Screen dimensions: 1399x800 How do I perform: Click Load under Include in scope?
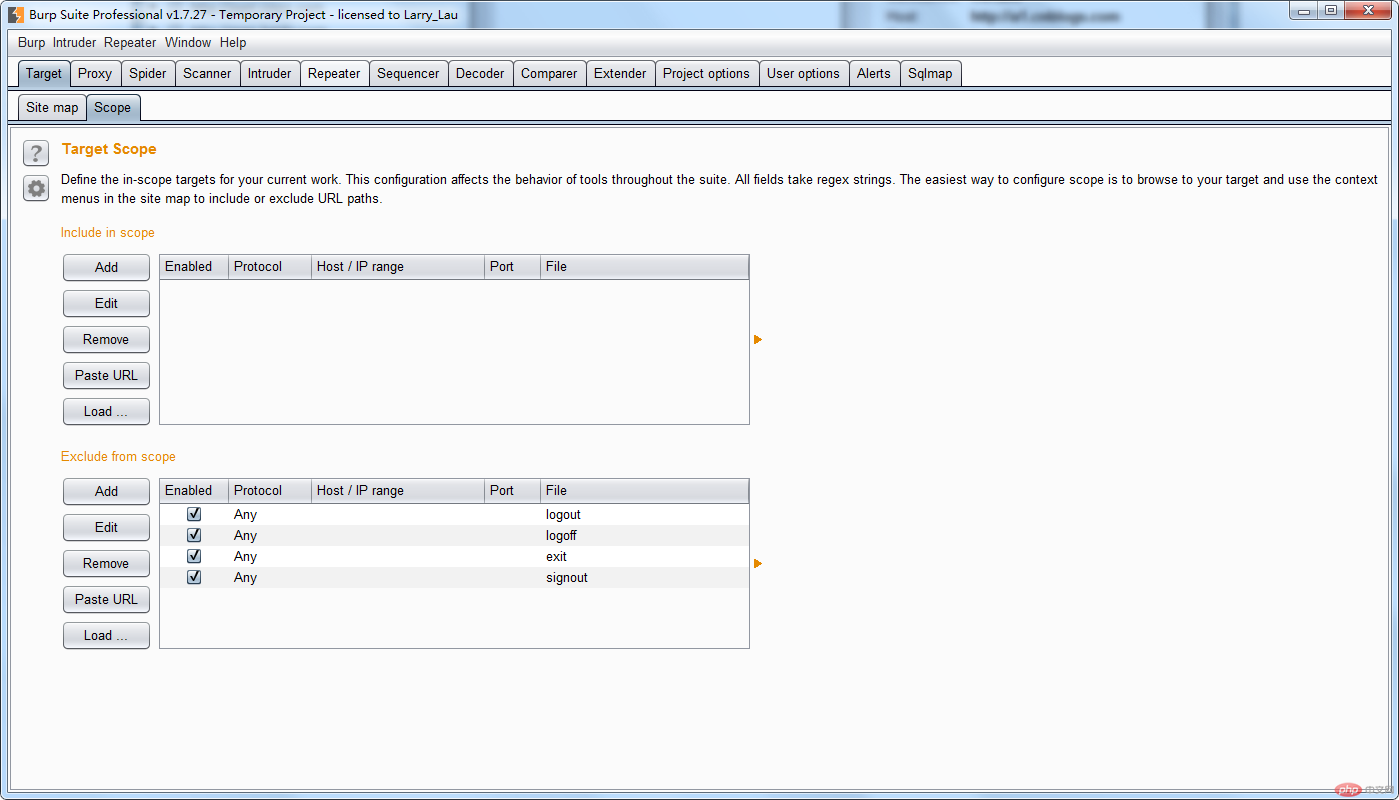(x=106, y=411)
